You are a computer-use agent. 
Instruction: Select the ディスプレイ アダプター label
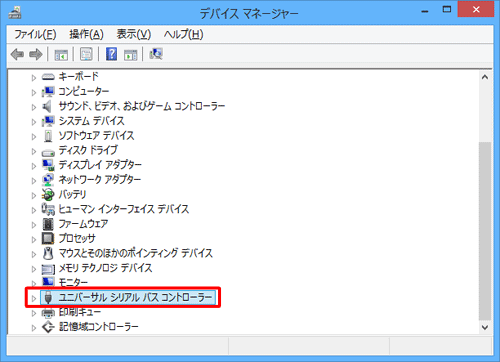coord(100,165)
